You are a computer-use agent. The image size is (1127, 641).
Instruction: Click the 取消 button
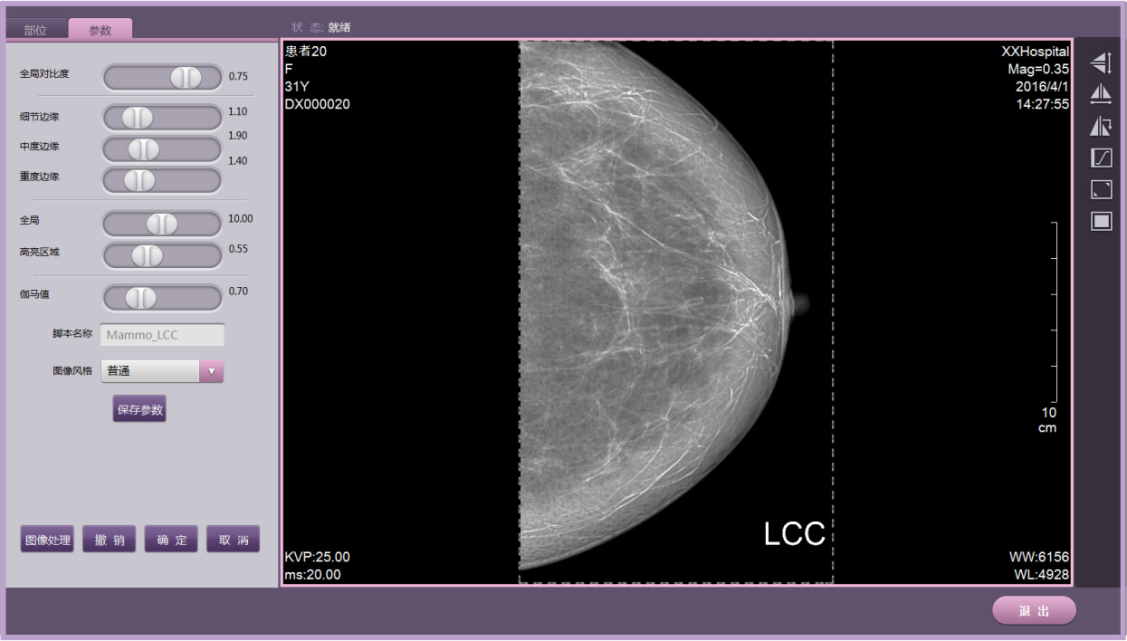tap(233, 540)
